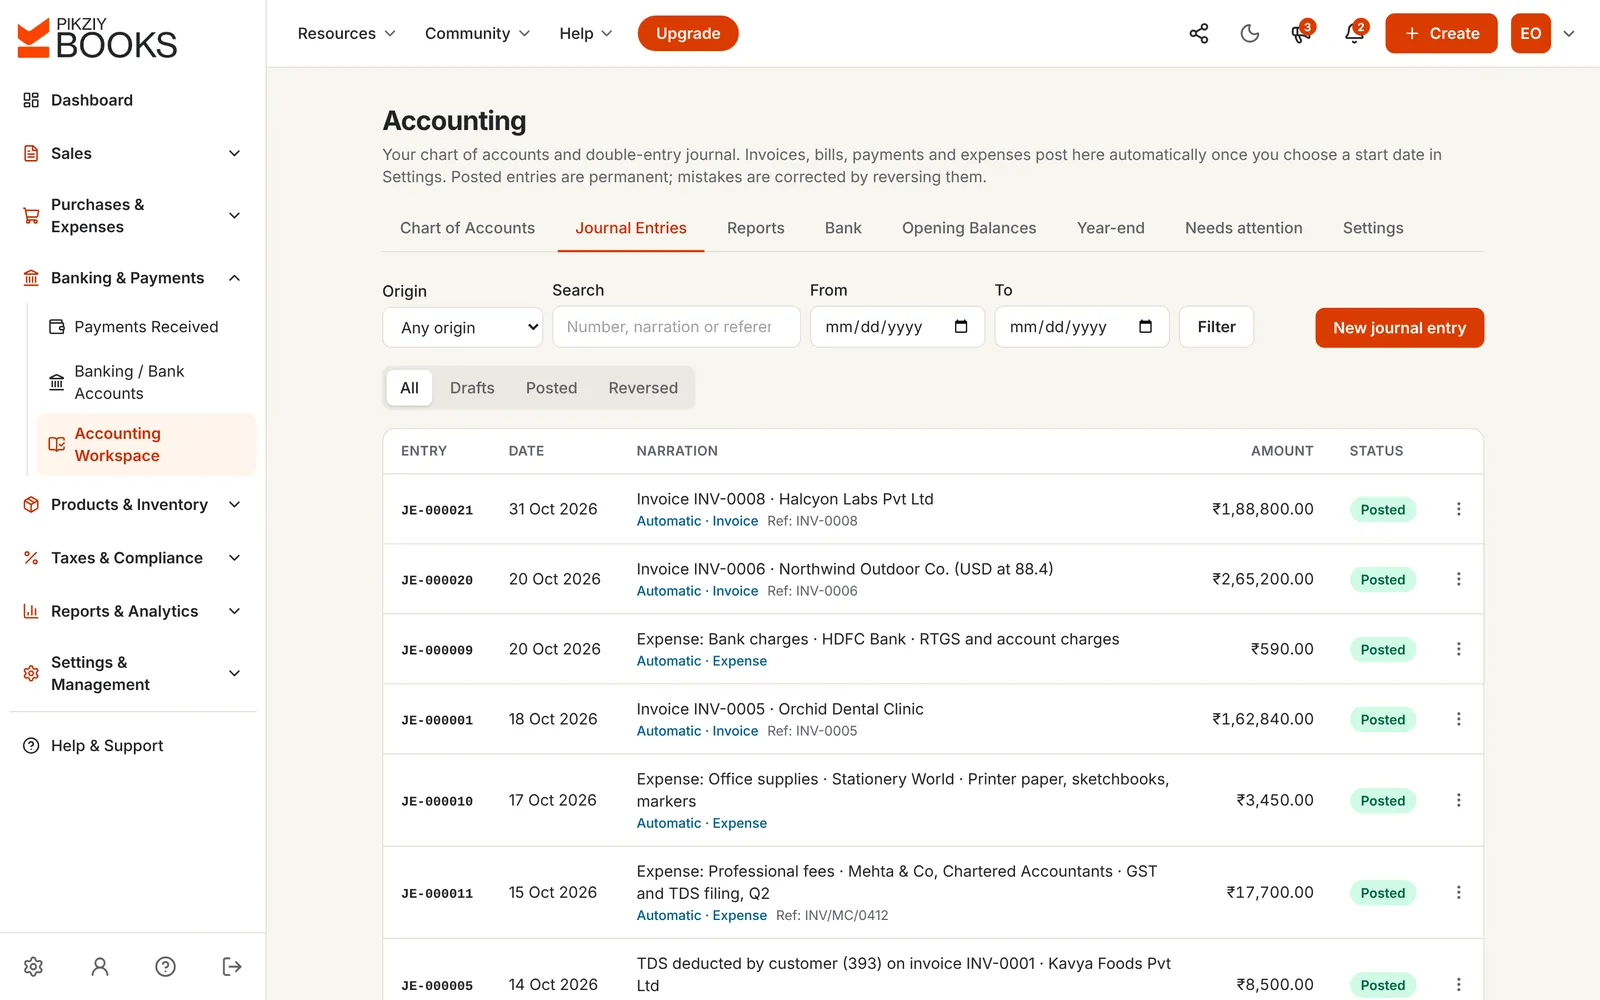Switch to Opening Balances tab
Image resolution: width=1600 pixels, height=1000 pixels.
pyautogui.click(x=969, y=228)
